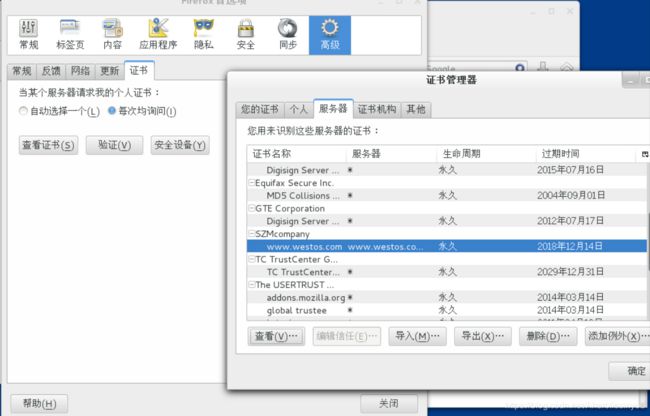Open the 内容 content preferences icon
This screenshot has height=416, width=650.
(112, 35)
